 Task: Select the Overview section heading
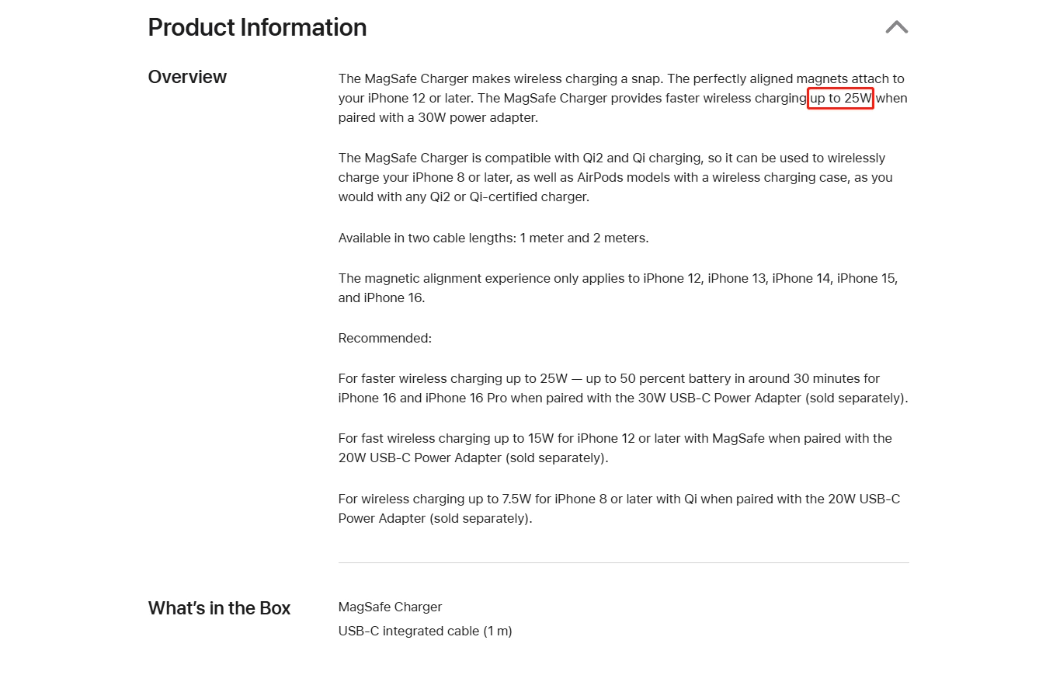187,77
